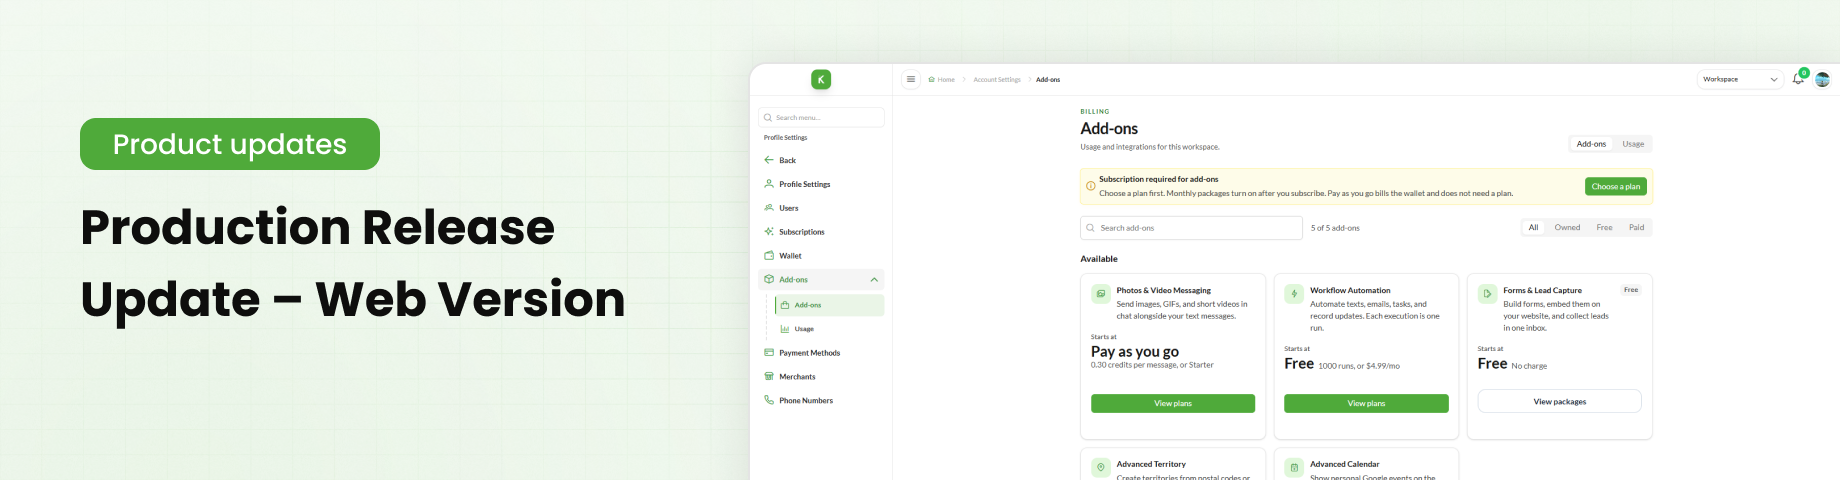Viewport: 1840px width, 480px height.
Task: Click the '5 of 5 add-ons' count text
Action: point(1335,228)
